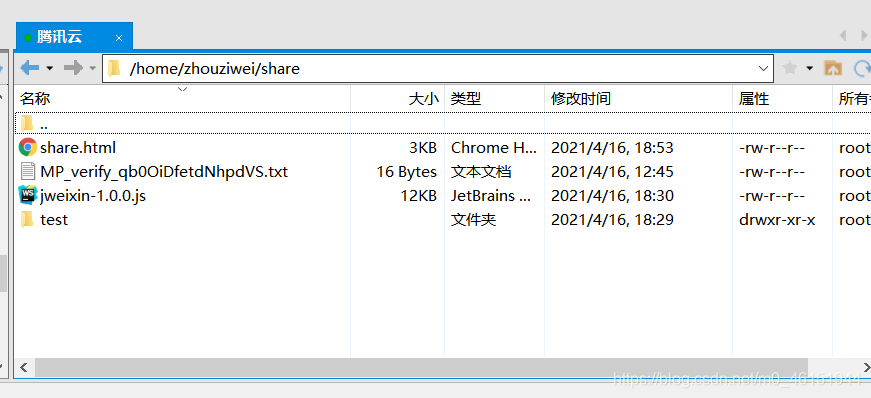Click the horizontal scrollbar thumb
Screen dimensions: 871x398
422,367
